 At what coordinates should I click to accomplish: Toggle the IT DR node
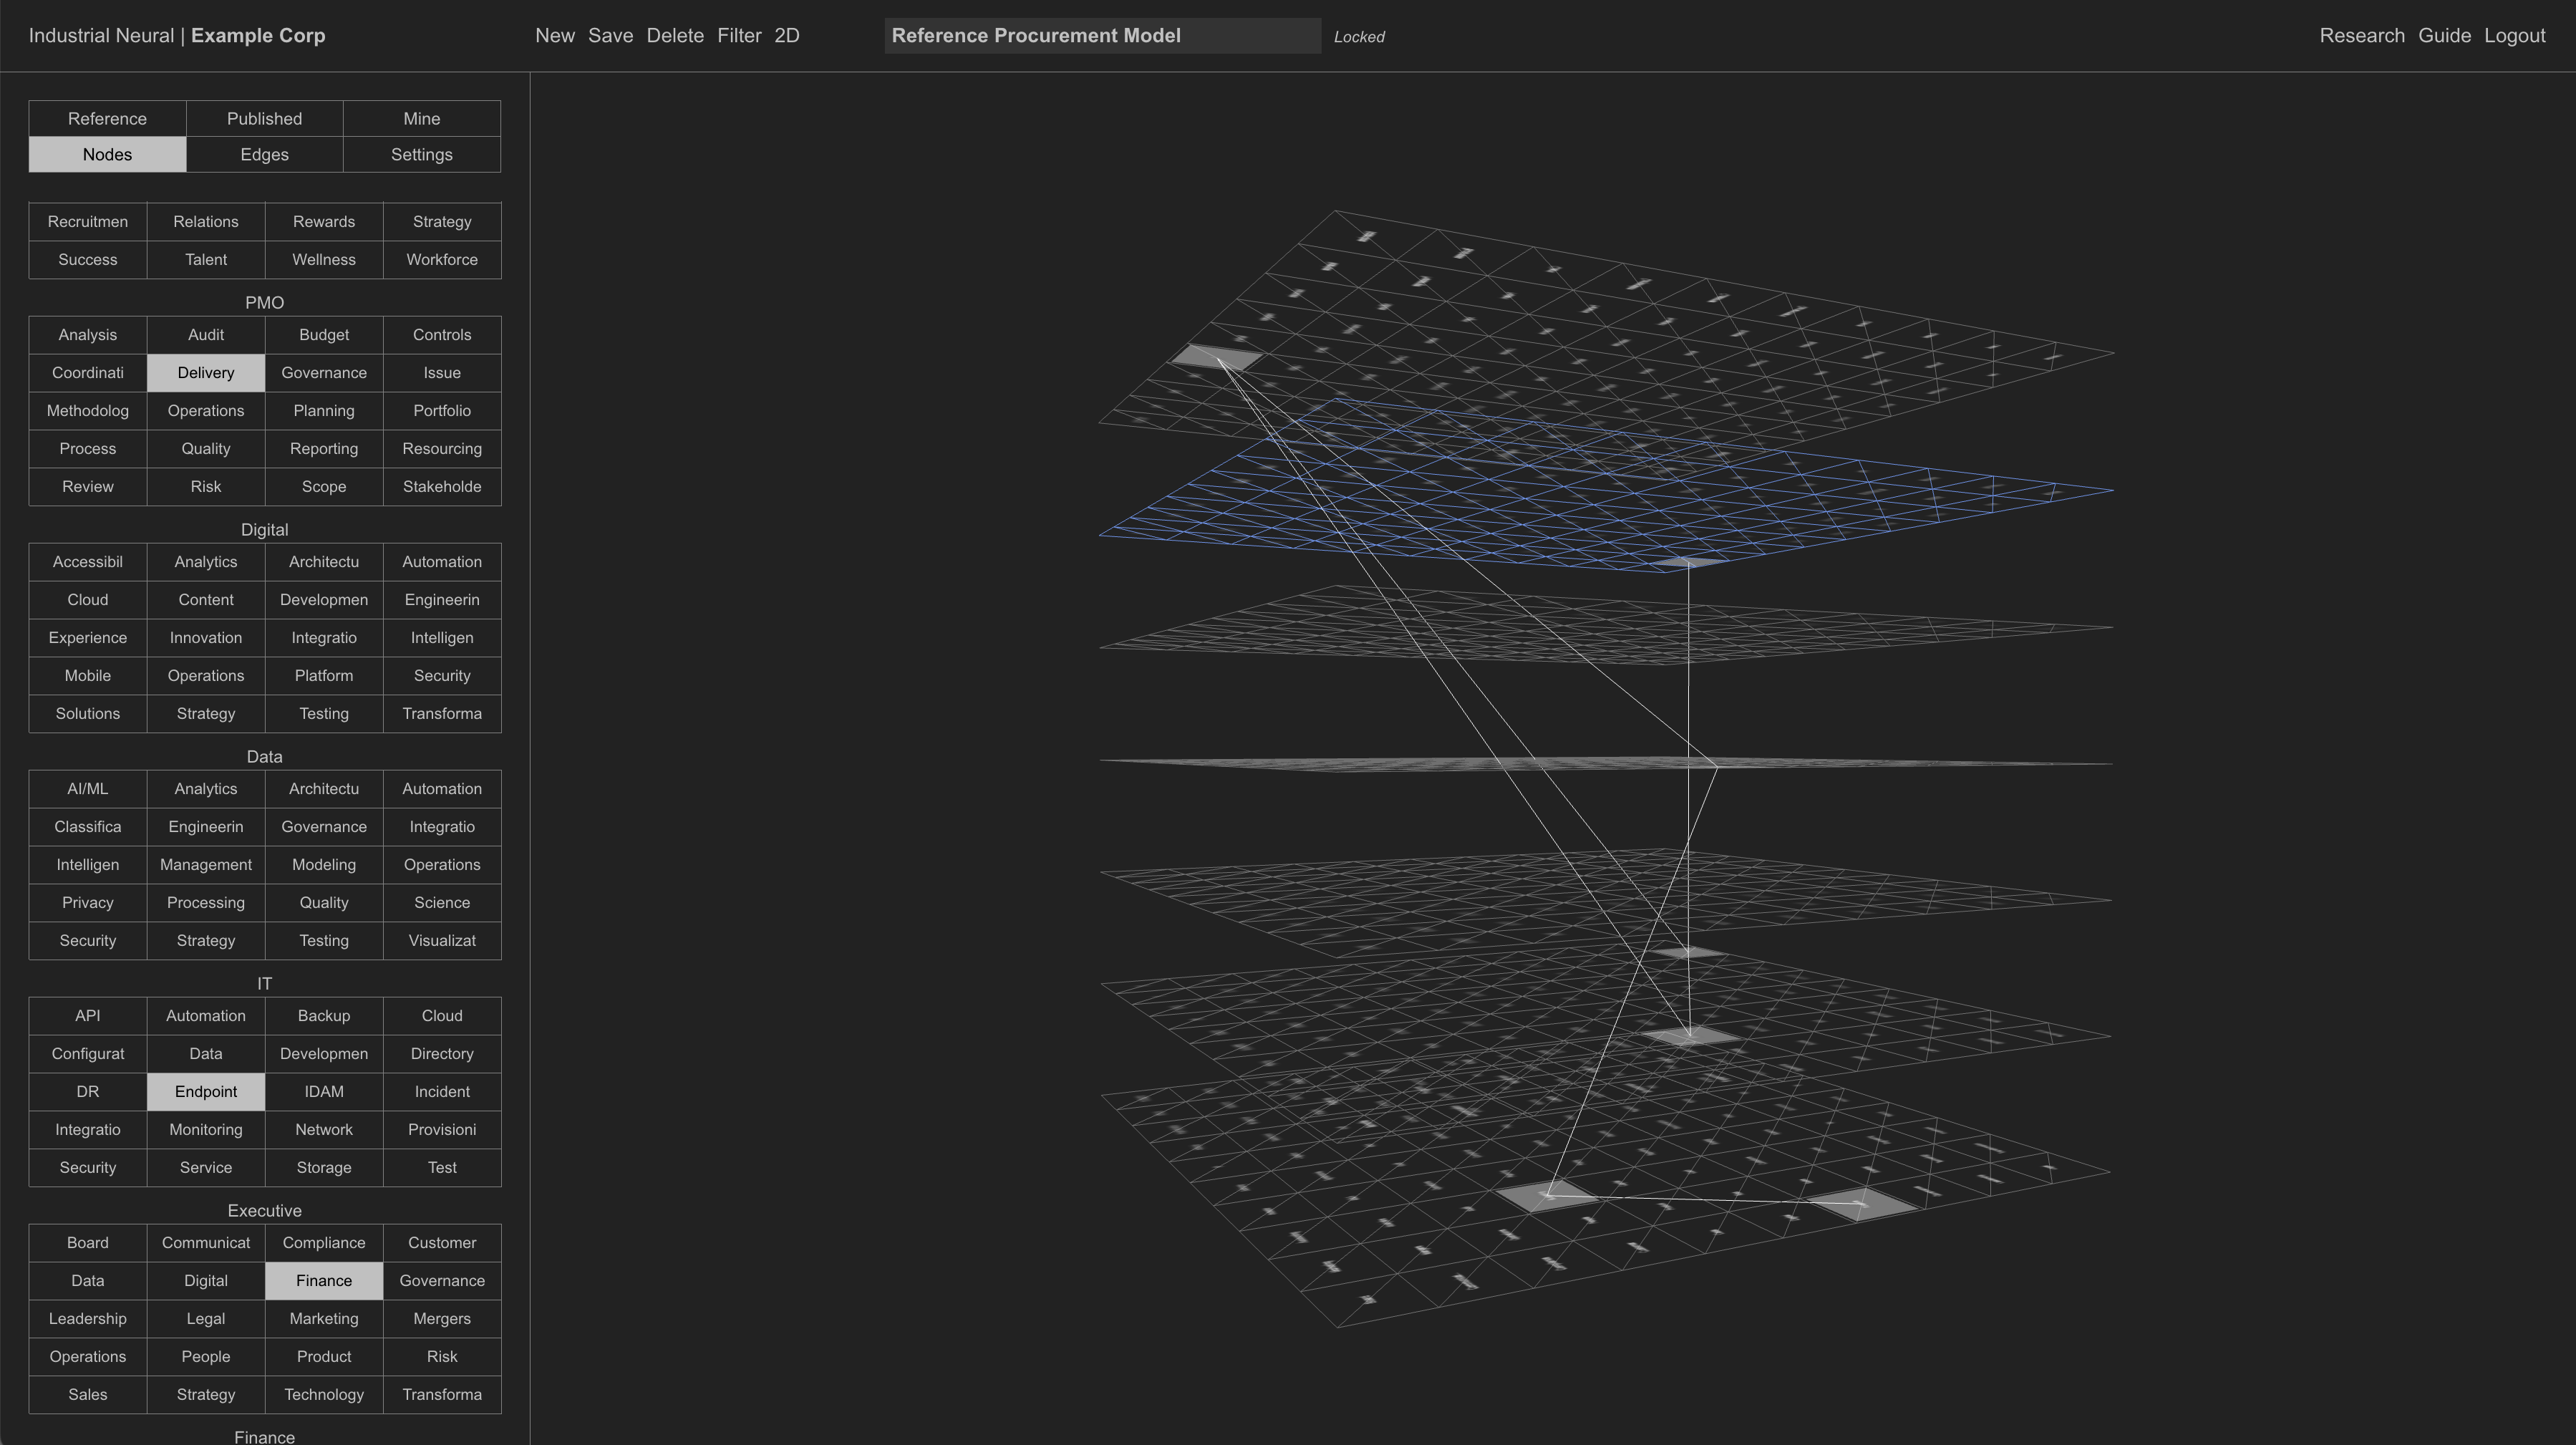[x=88, y=1092]
